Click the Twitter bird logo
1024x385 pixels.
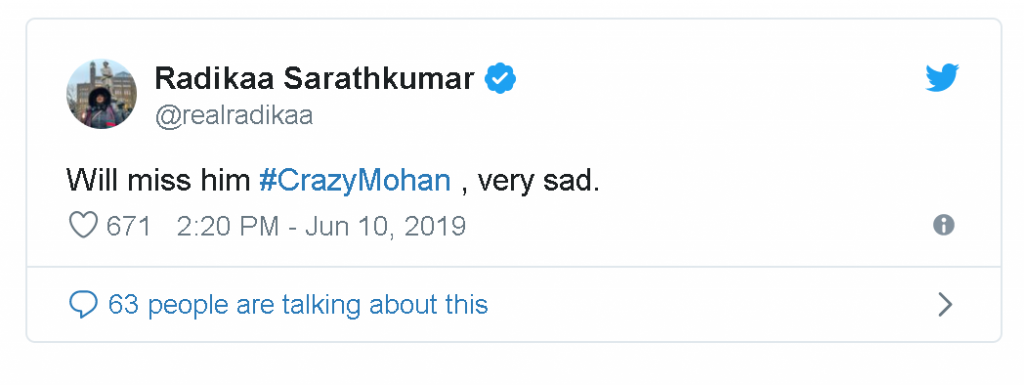pos(942,78)
